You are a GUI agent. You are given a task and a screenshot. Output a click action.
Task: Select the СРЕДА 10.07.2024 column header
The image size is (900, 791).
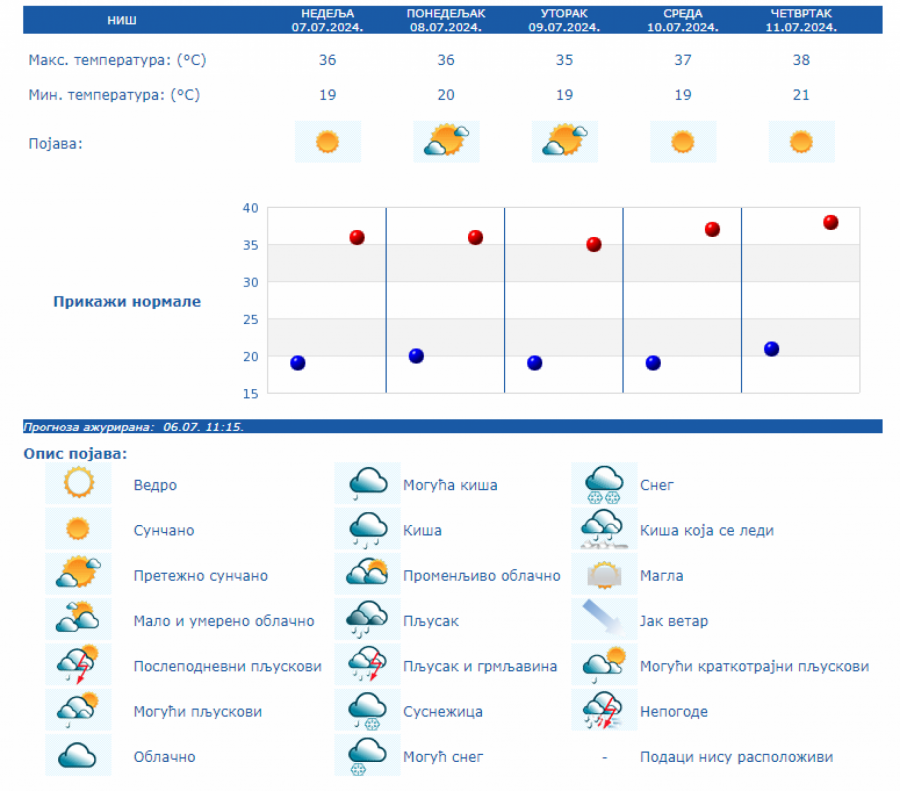click(x=683, y=20)
